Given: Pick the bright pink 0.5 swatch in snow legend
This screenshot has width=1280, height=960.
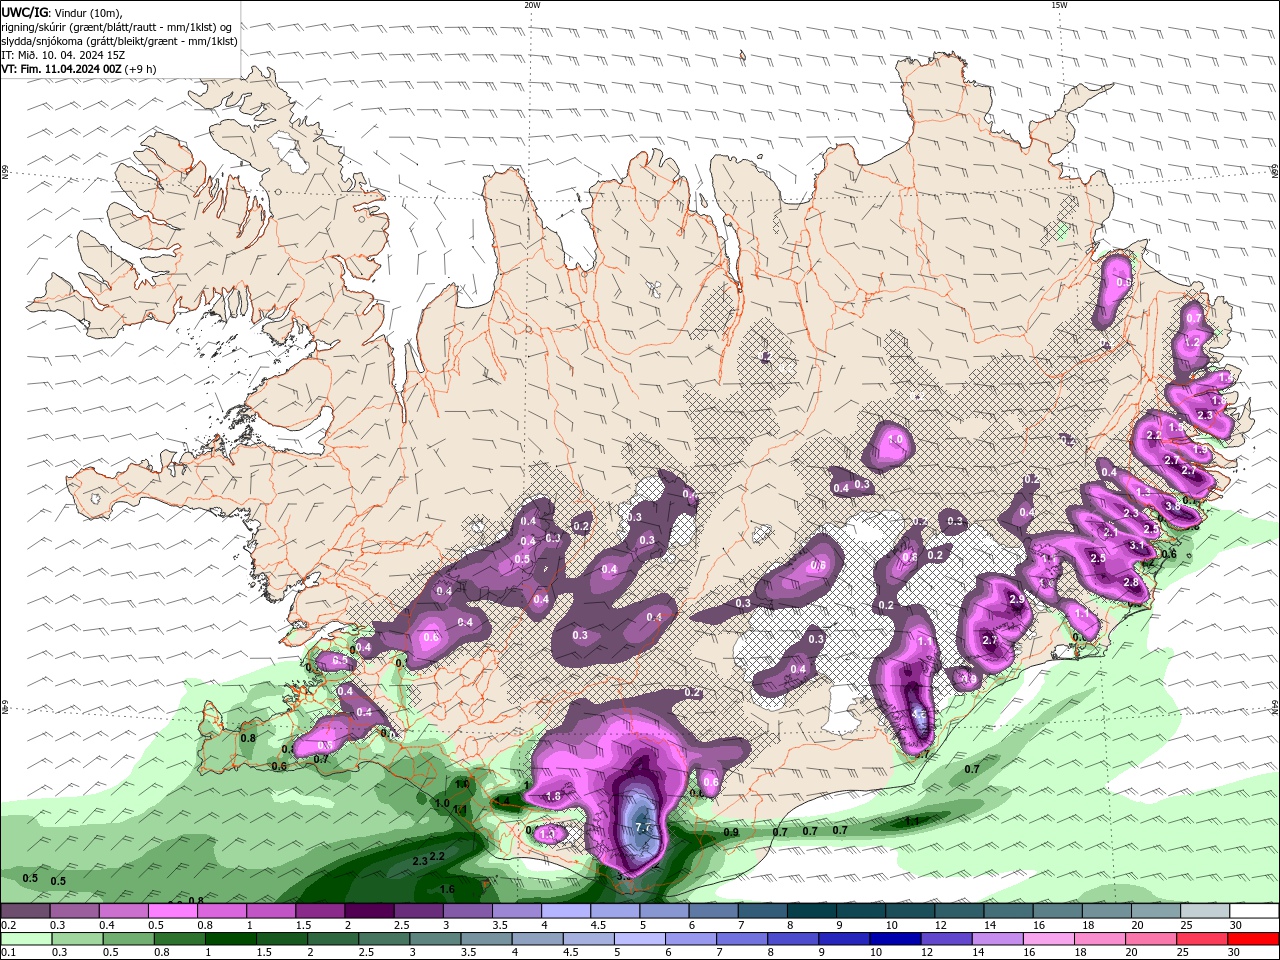Looking at the screenshot, I should coord(172,911).
